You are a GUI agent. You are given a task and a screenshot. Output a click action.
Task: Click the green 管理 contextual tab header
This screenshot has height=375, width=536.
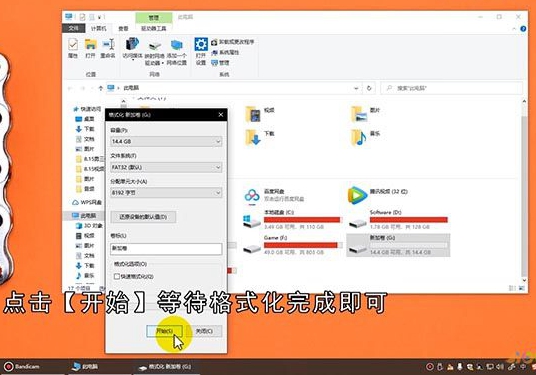[x=154, y=18]
